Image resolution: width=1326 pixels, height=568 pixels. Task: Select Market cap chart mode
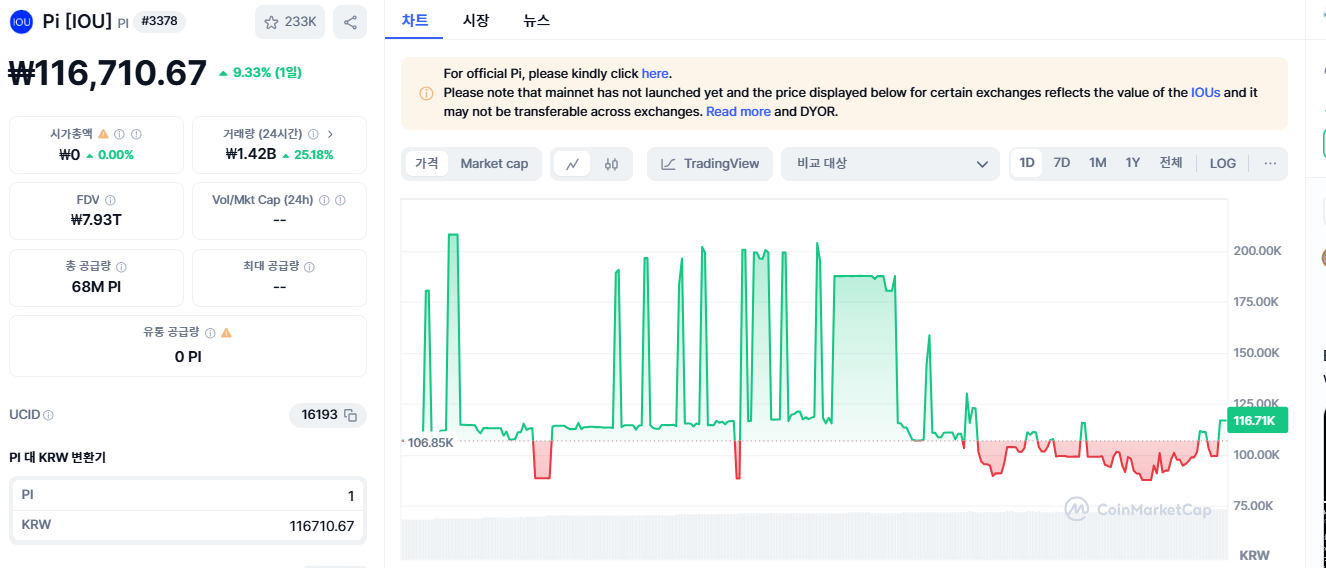click(494, 164)
